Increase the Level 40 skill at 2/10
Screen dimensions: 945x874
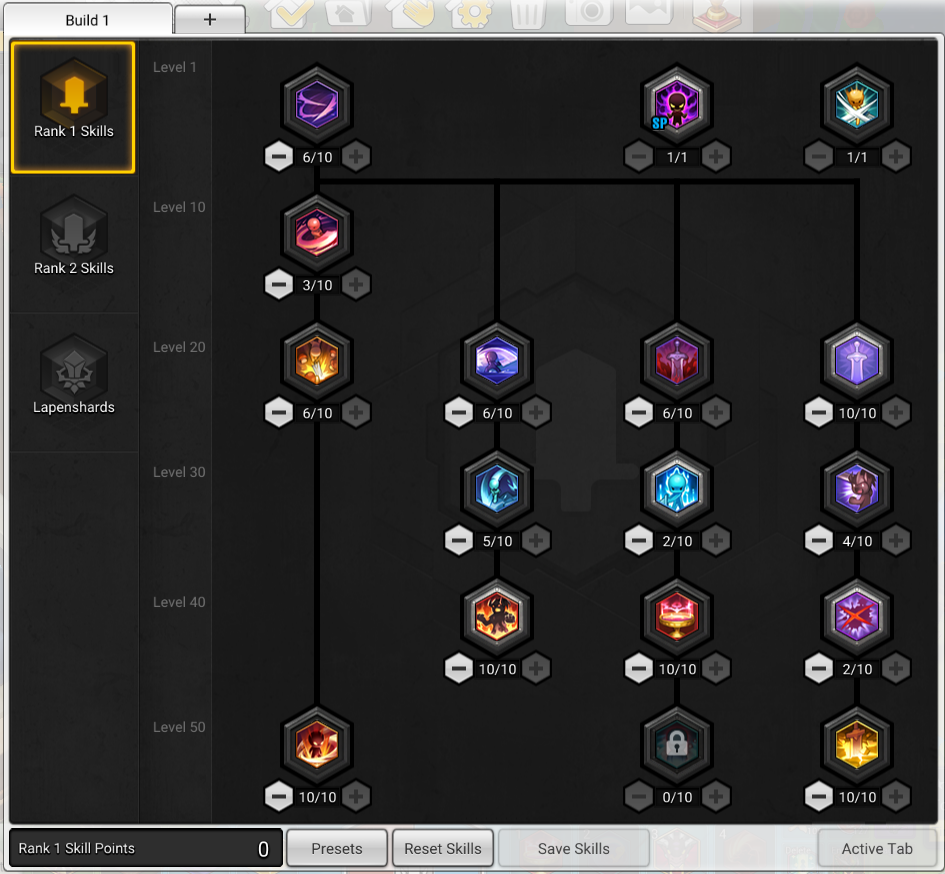pyautogui.click(x=896, y=668)
